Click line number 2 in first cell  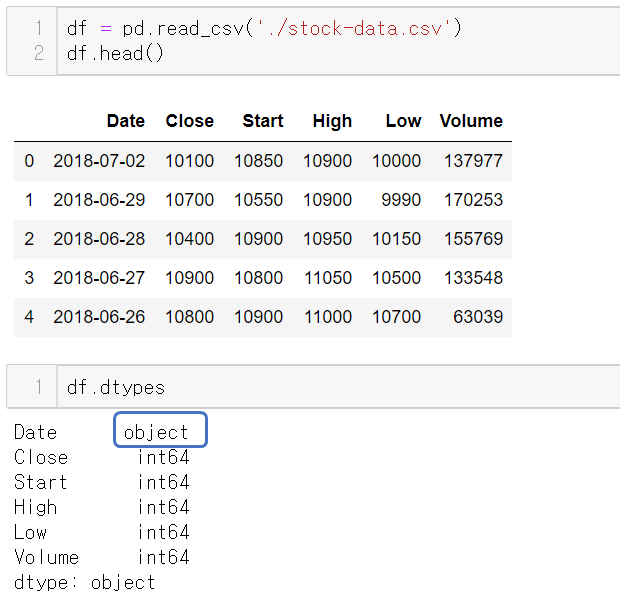tap(39, 53)
